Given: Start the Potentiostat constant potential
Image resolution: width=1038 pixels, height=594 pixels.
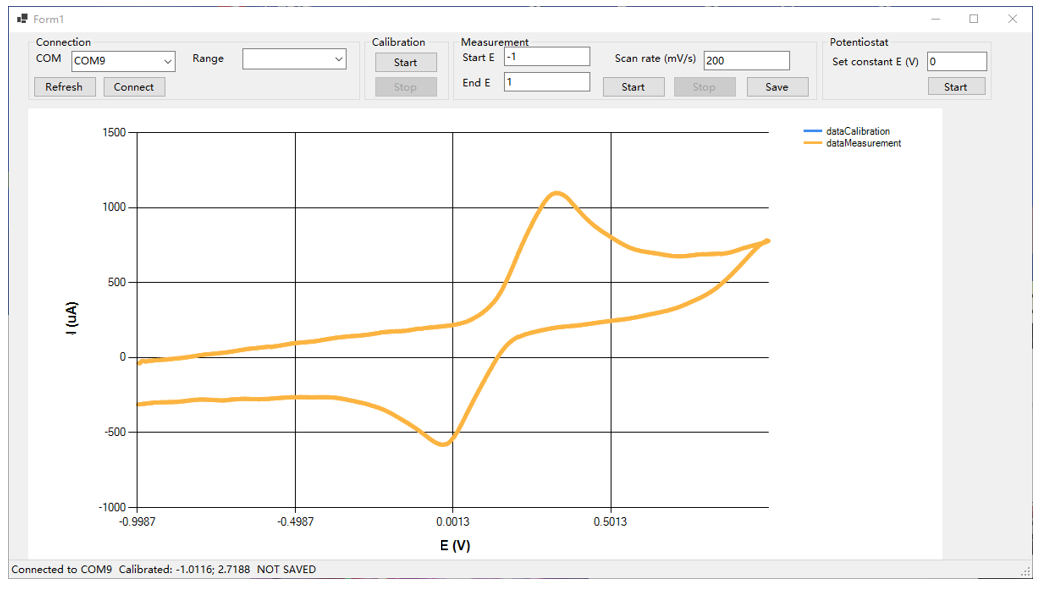Looking at the screenshot, I should point(955,87).
